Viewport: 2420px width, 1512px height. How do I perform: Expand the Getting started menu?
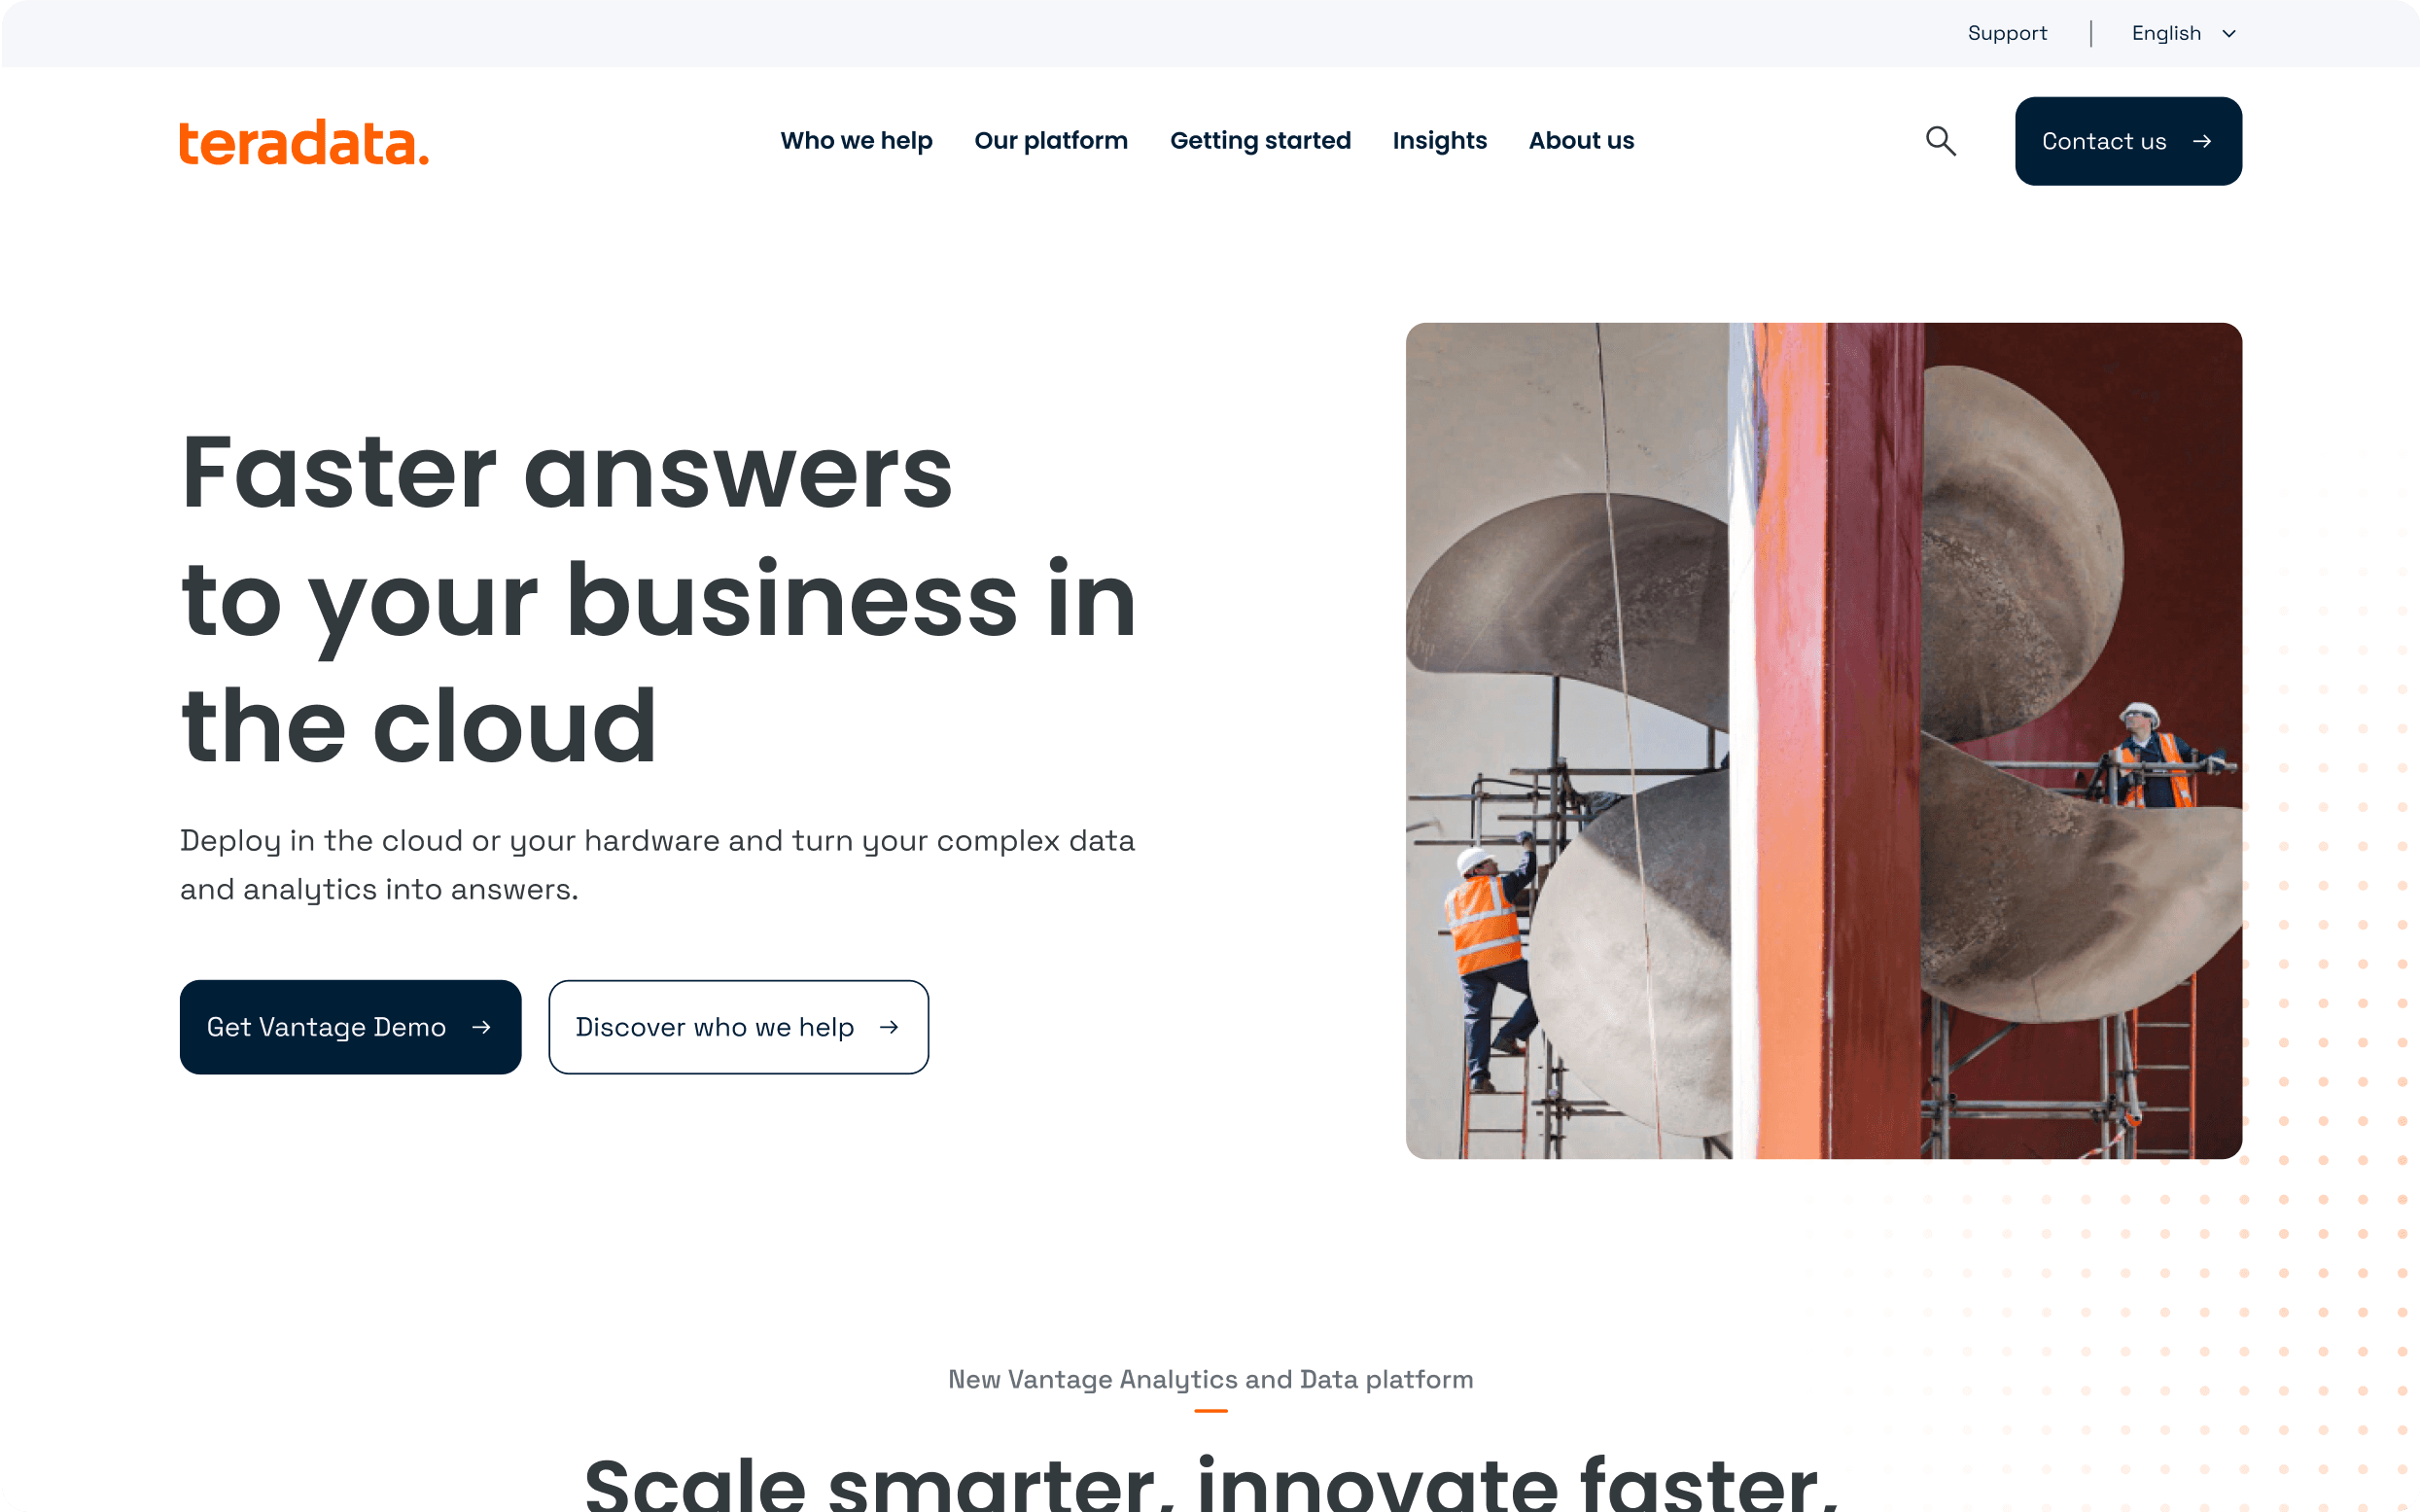click(x=1260, y=141)
